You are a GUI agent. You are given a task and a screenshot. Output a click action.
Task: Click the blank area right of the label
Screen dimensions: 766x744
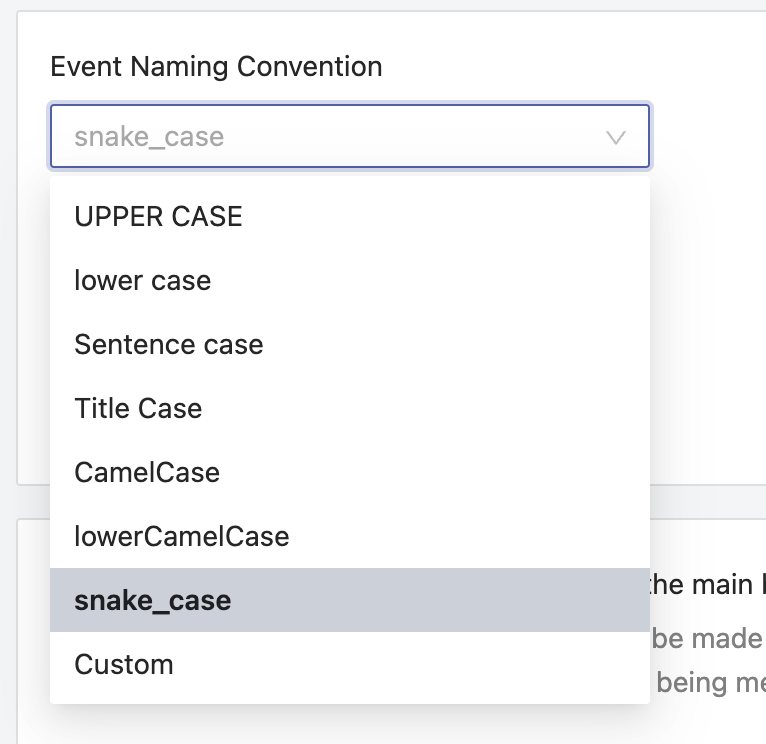click(560, 67)
